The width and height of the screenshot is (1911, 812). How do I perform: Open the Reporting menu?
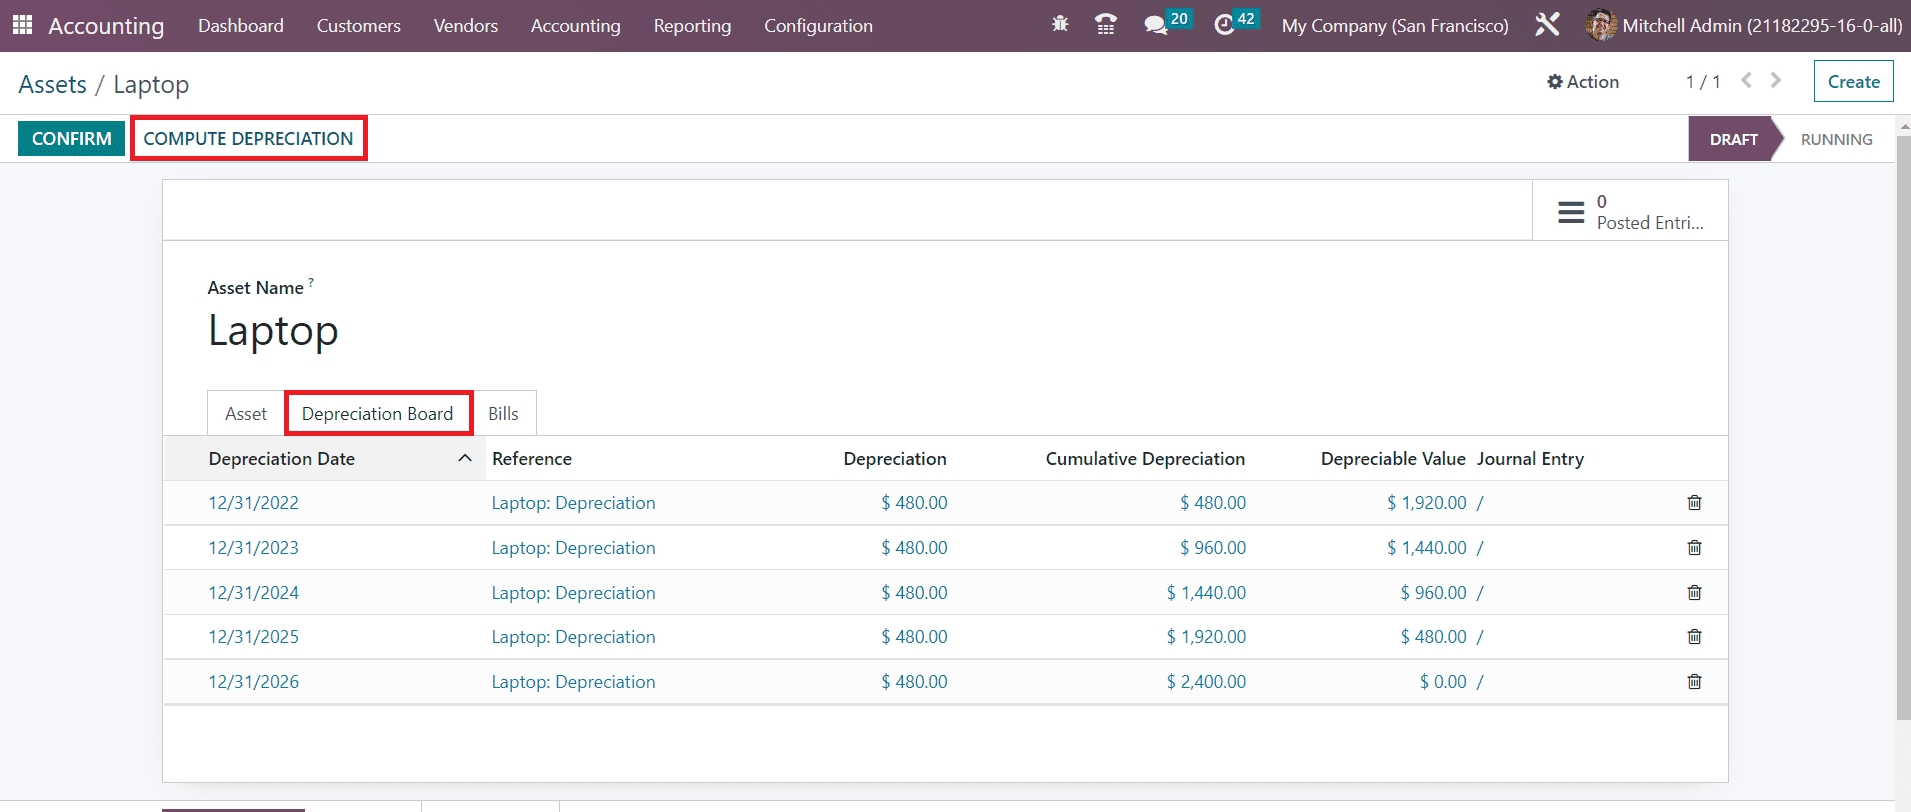coord(692,26)
